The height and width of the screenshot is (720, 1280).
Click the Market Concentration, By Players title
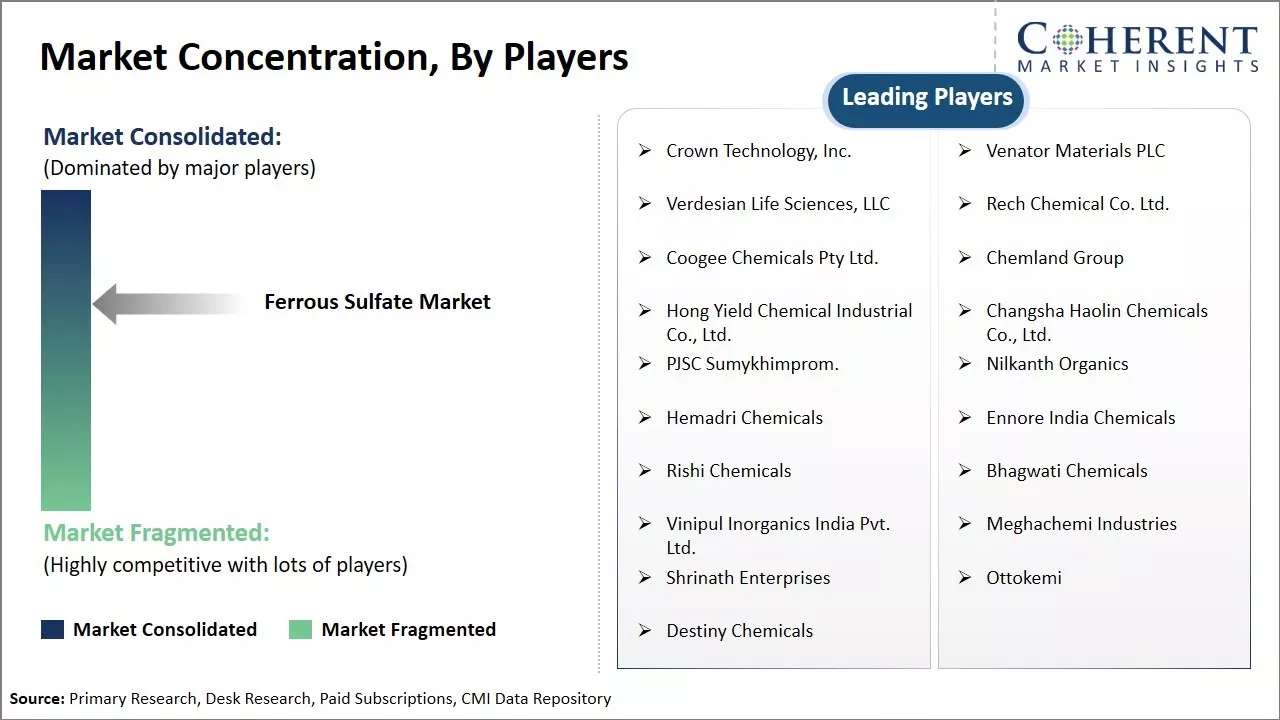coord(334,56)
